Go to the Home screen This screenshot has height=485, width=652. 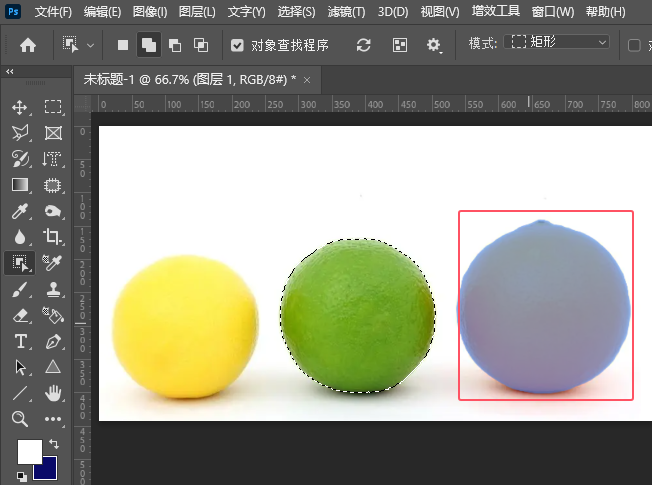click(28, 45)
